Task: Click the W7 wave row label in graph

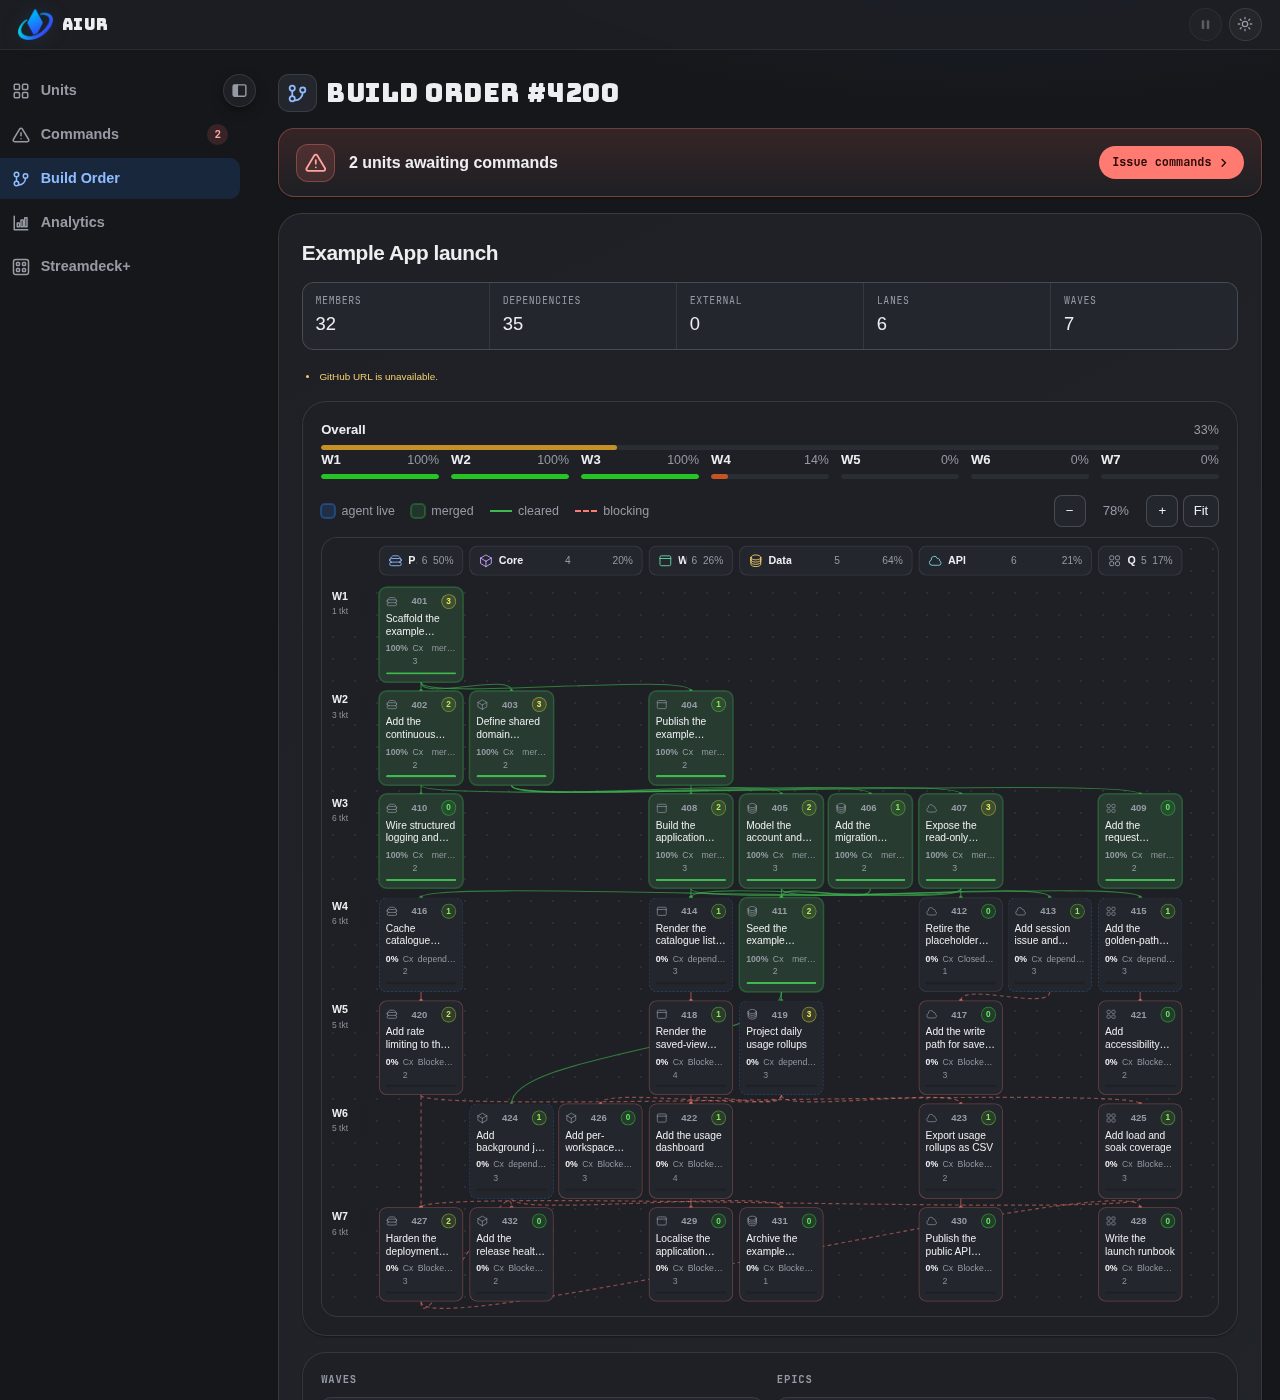Action: coord(340,1217)
